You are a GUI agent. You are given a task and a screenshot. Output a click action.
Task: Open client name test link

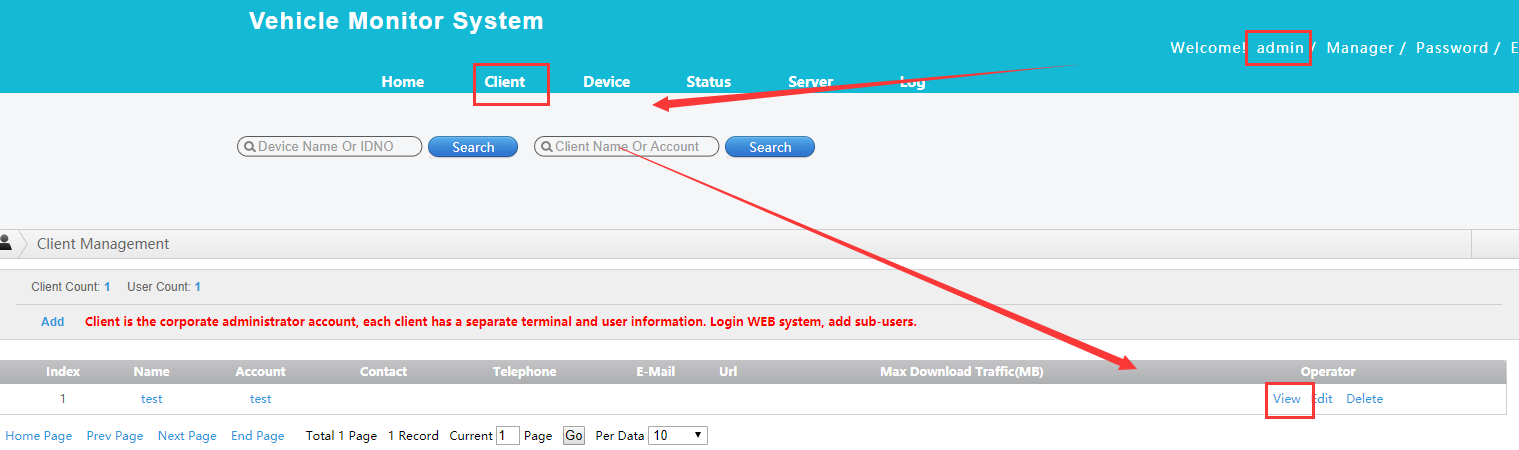152,399
